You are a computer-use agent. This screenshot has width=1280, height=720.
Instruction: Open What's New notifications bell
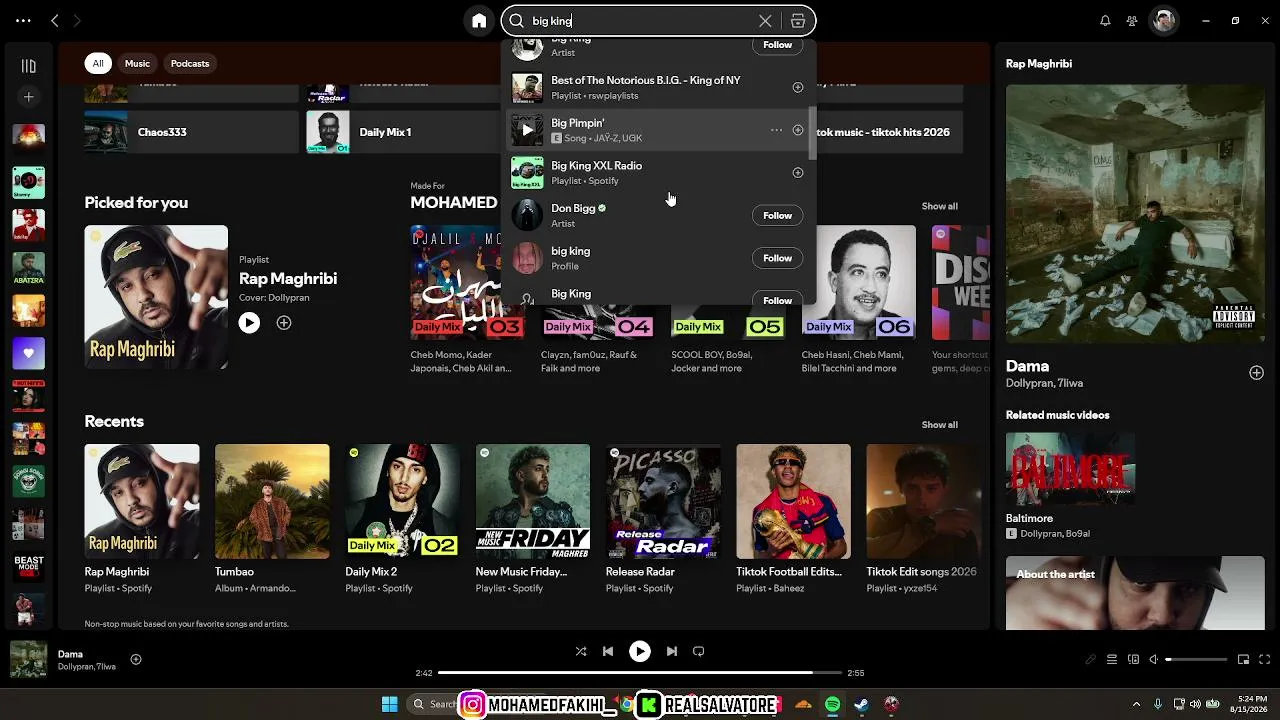coord(1105,21)
